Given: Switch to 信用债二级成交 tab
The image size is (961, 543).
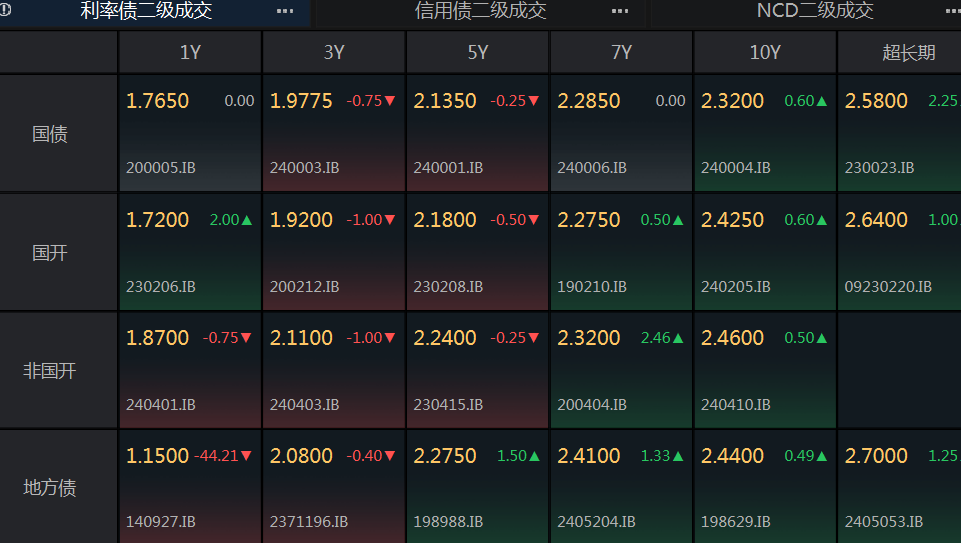Looking at the screenshot, I should [480, 10].
